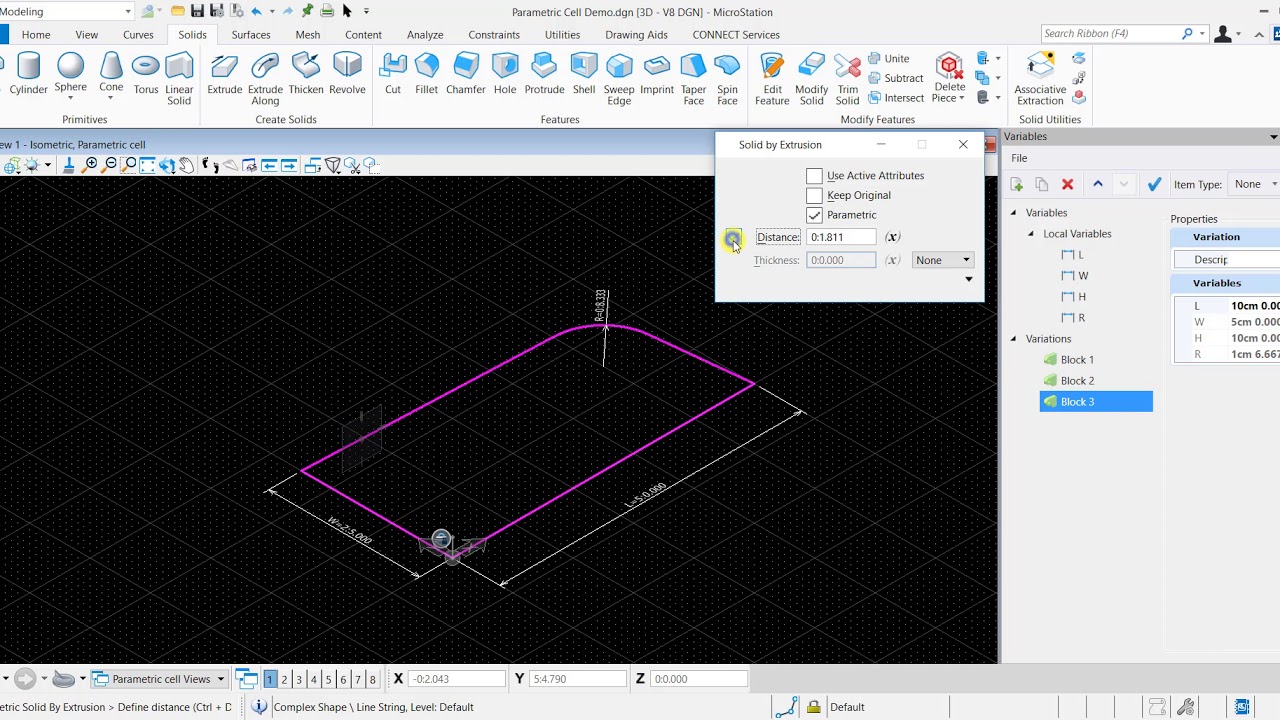The height and width of the screenshot is (720, 1280).
Task: Activate the Extrude Along tool
Action: [265, 80]
